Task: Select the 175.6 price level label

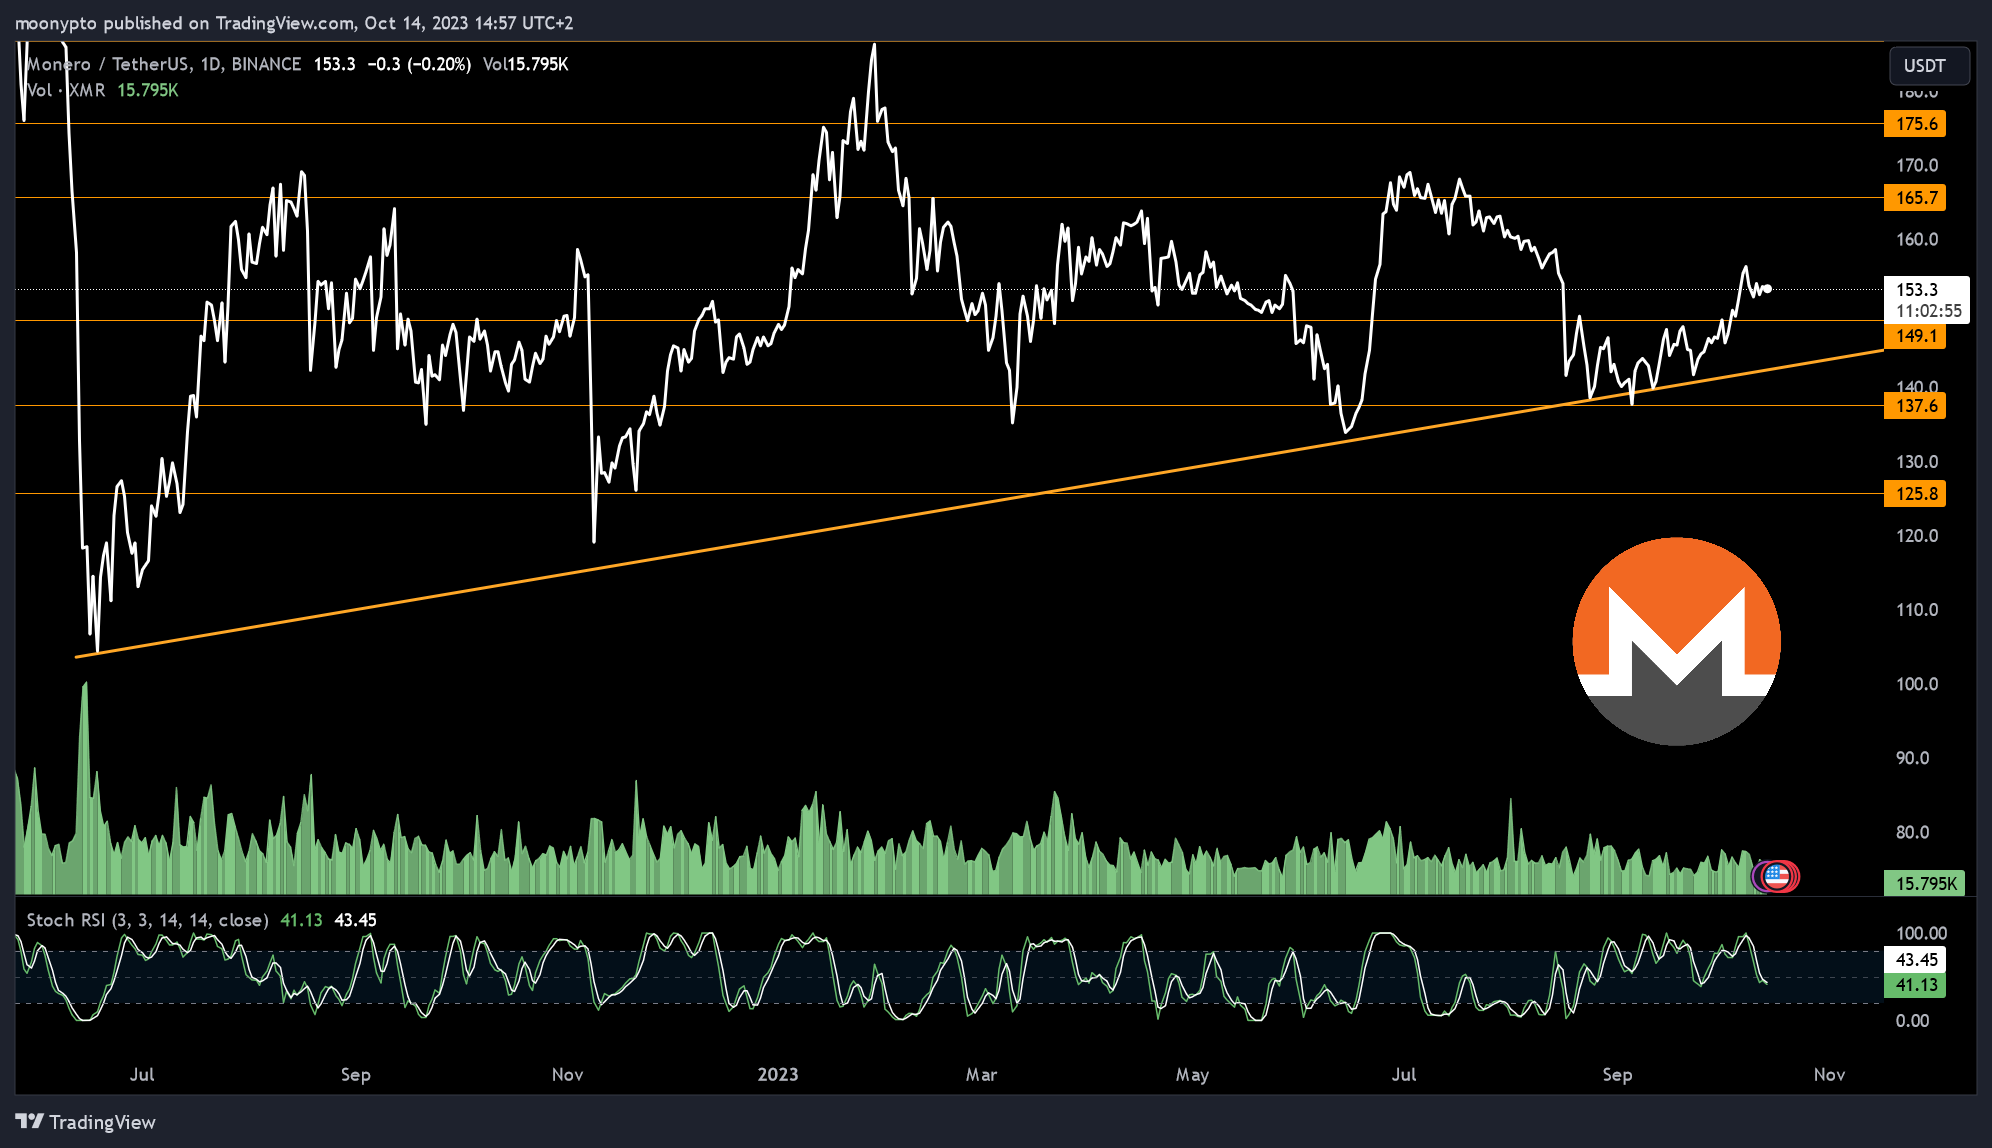Action: point(1915,124)
